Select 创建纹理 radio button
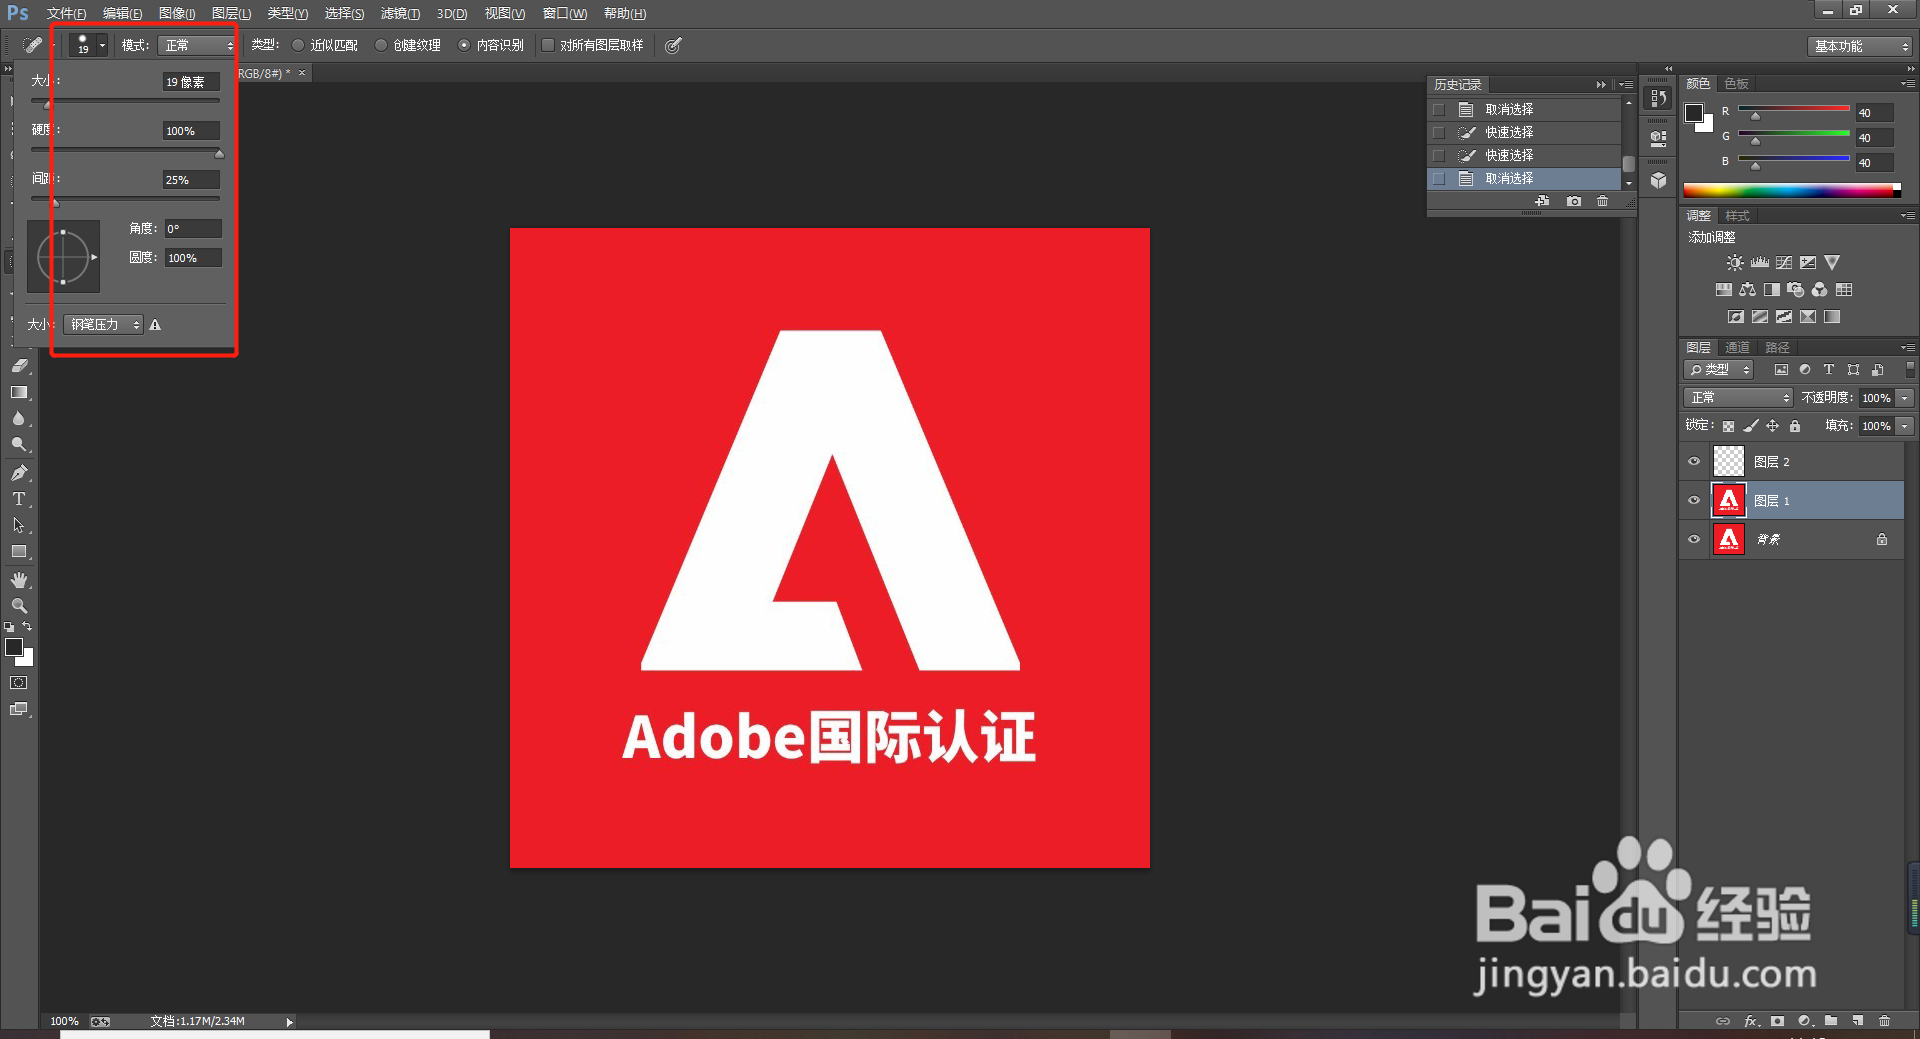This screenshot has height=1039, width=1920. (x=381, y=45)
